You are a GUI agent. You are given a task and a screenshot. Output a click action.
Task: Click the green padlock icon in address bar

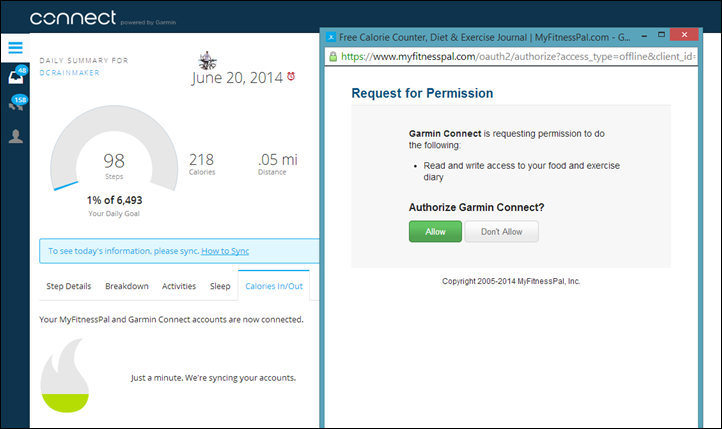(333, 57)
